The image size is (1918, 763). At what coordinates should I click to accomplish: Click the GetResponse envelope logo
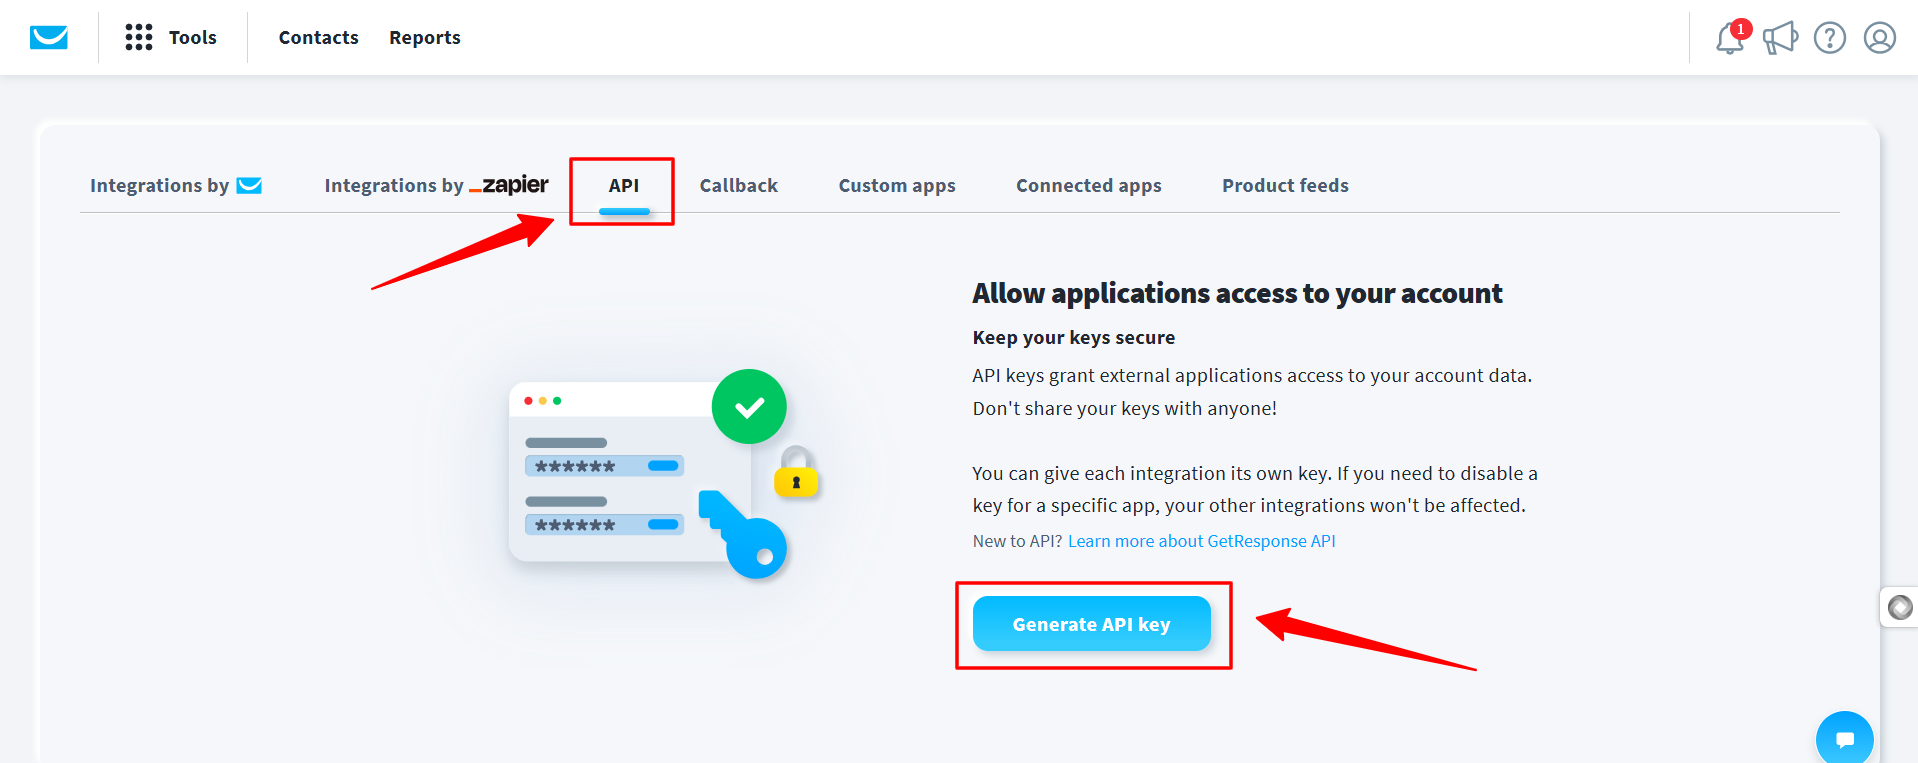(x=48, y=37)
